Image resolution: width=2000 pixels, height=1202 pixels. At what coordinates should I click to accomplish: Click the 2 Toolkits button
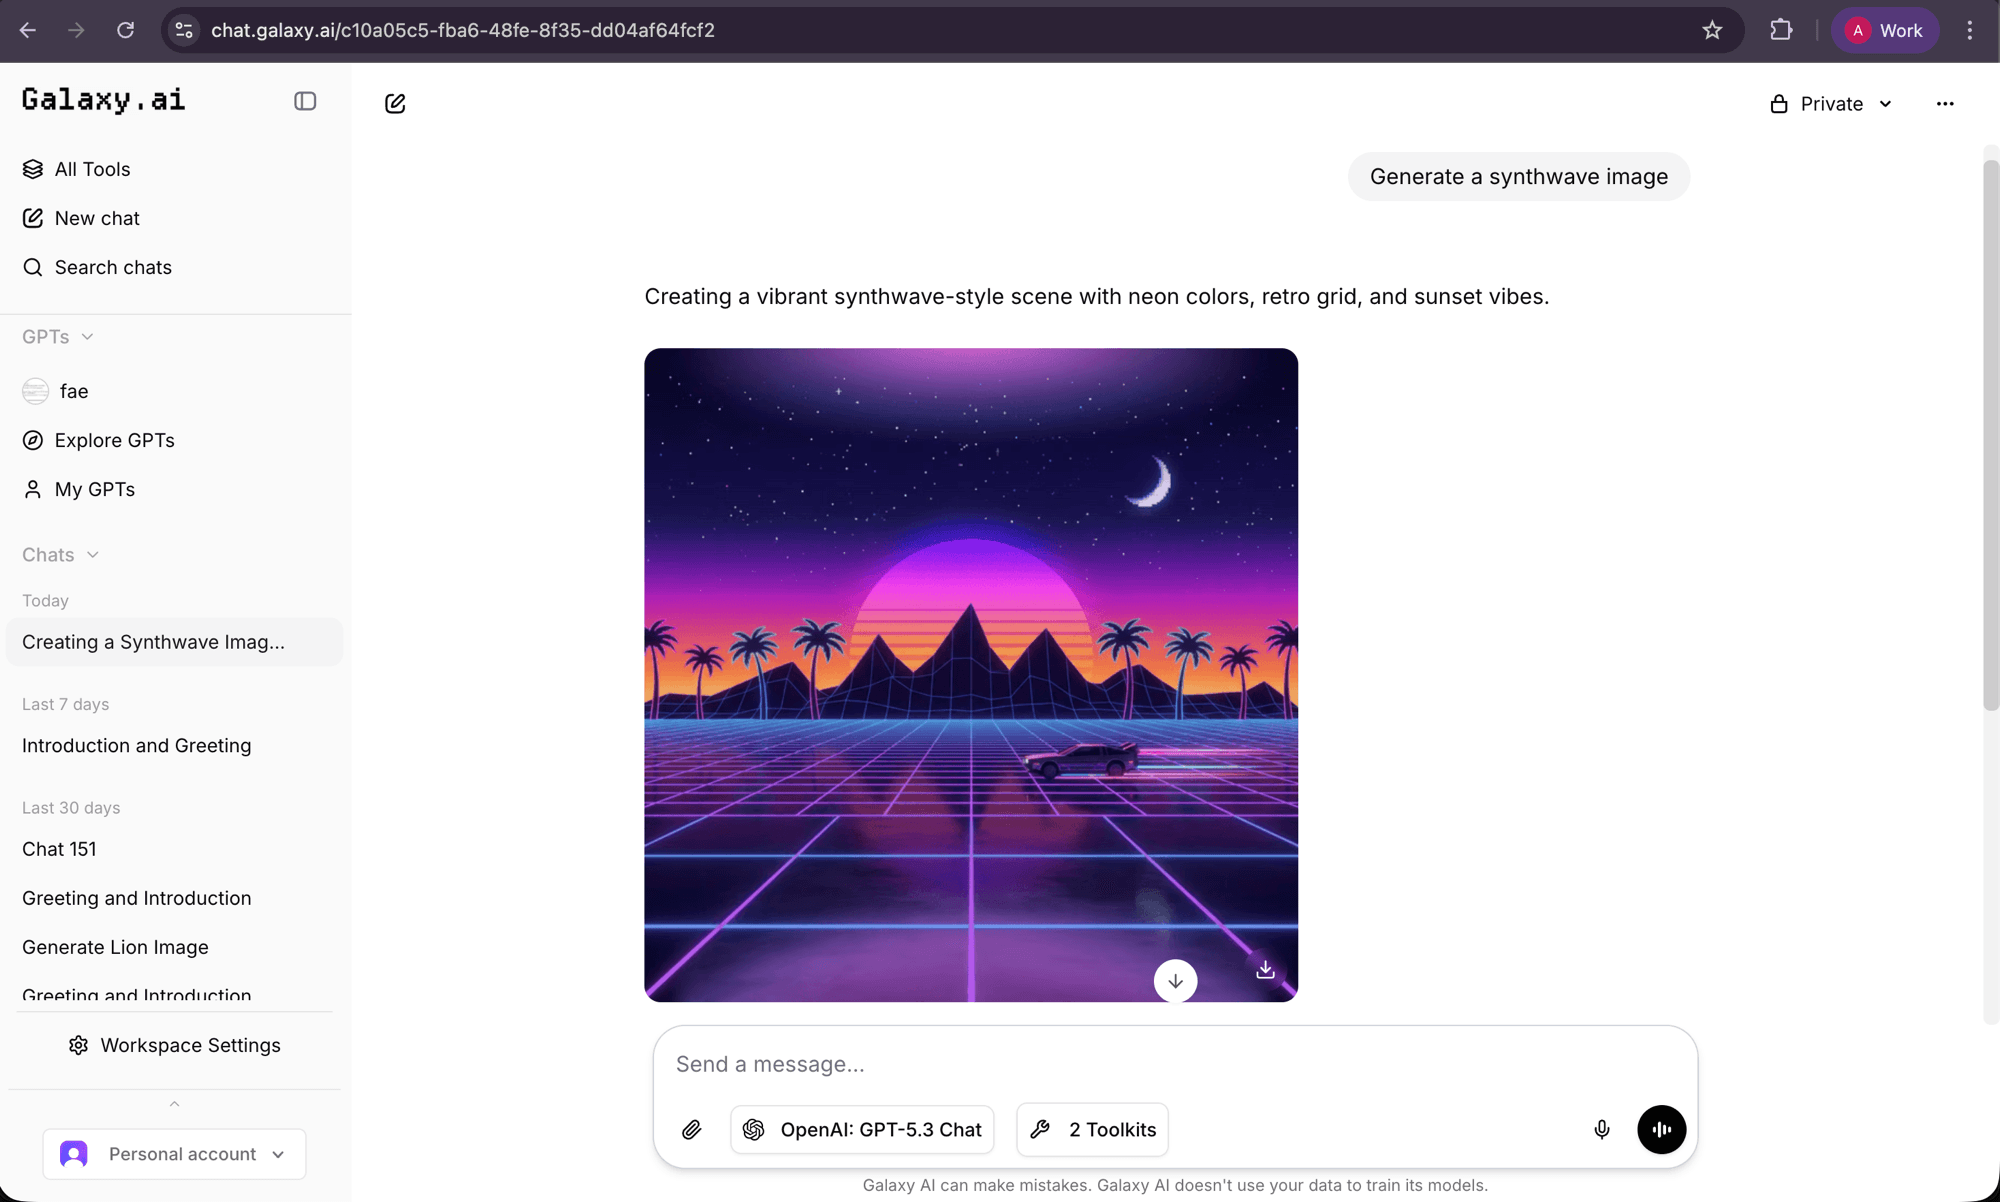(x=1091, y=1130)
